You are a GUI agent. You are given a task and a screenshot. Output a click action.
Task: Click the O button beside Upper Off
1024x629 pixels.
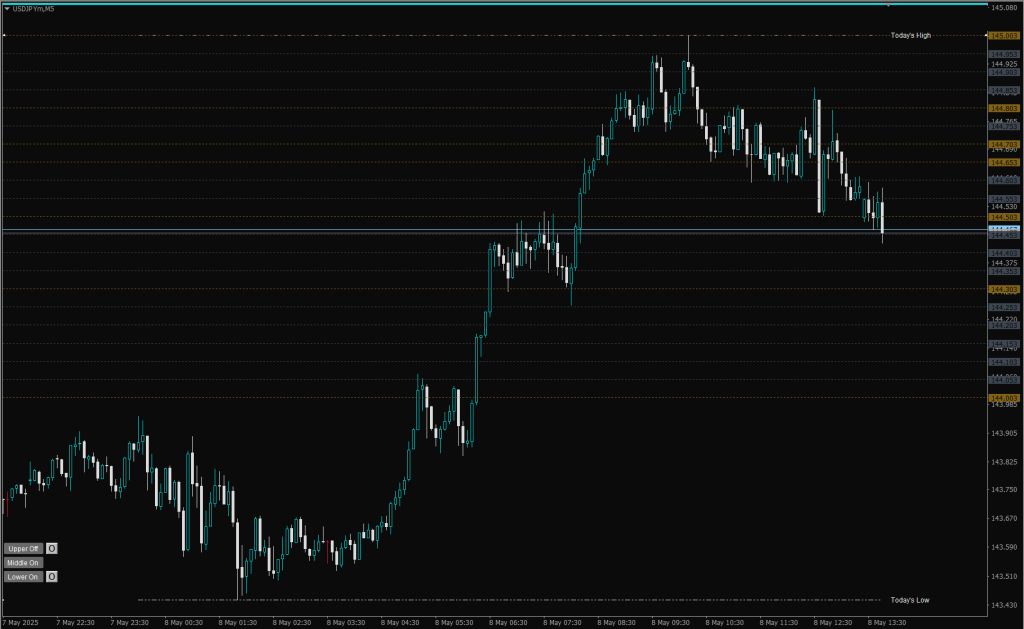(x=52, y=548)
